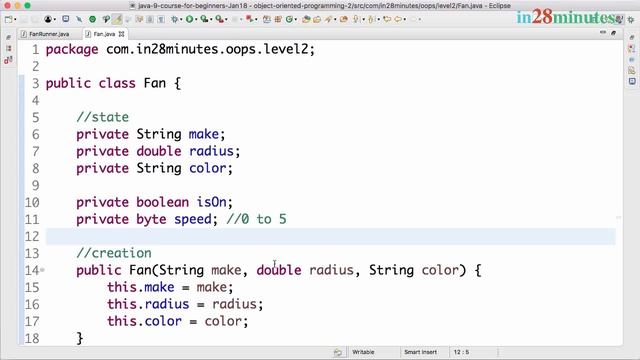Viewport: 640px width, 360px height.
Task: Click the Open Task folder icon
Action: tap(317, 19)
